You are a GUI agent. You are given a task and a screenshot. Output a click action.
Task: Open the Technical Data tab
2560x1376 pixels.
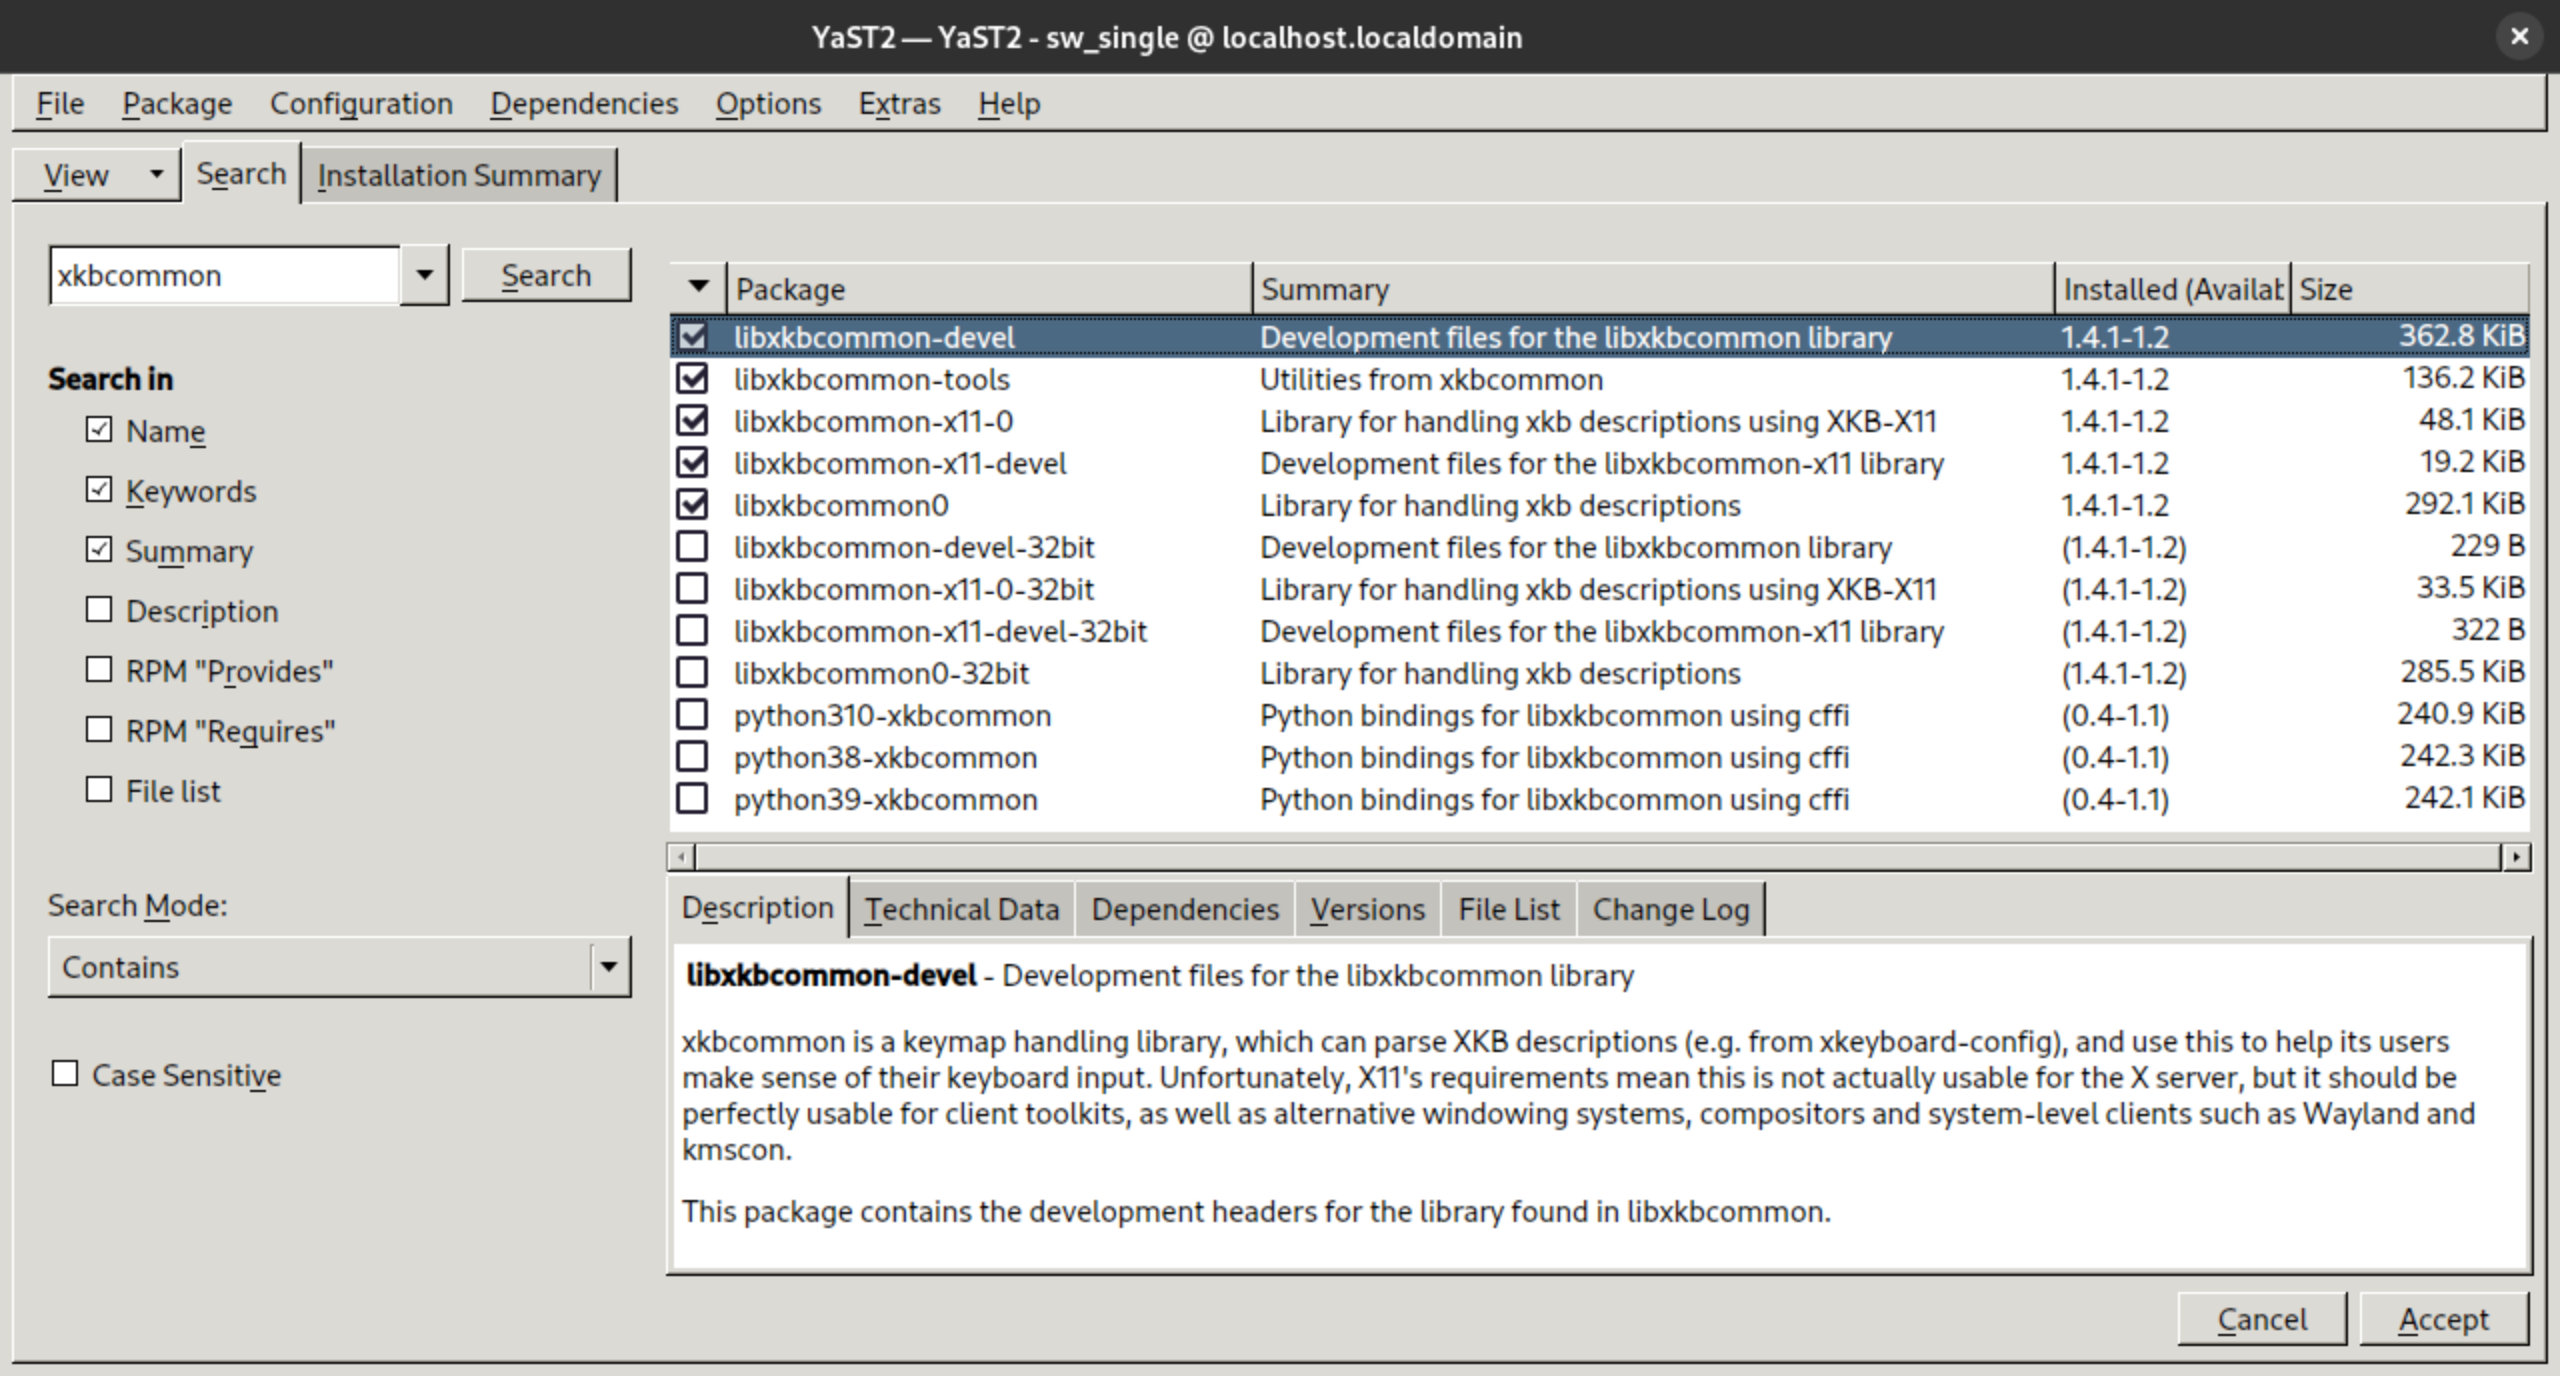[962, 909]
